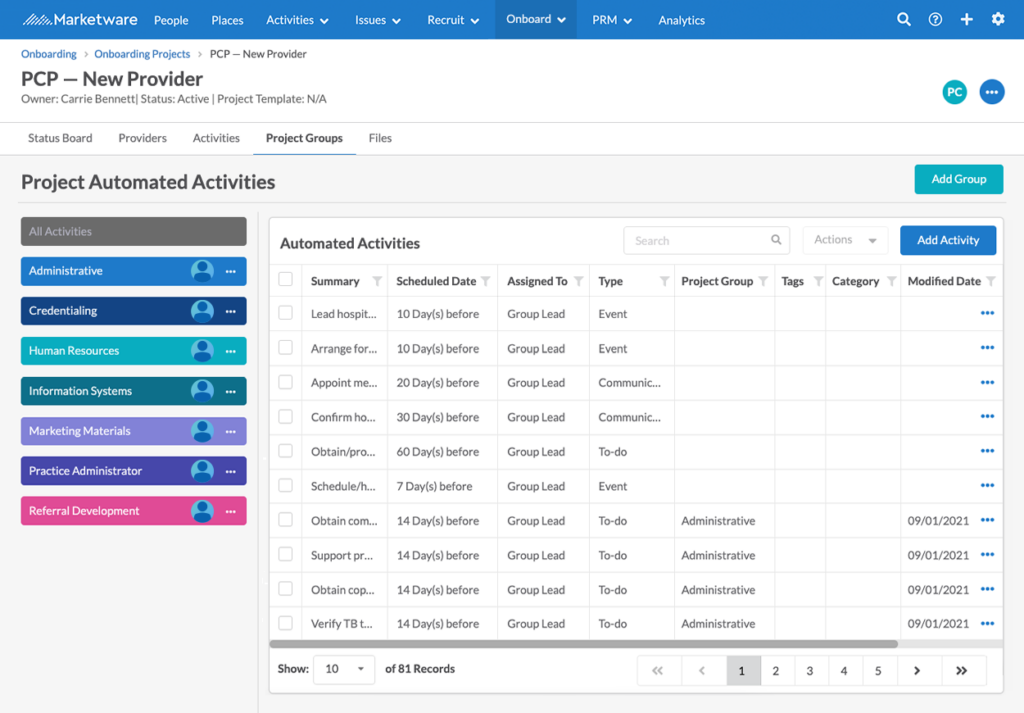
Task: Click the Add Group button
Action: tap(958, 179)
